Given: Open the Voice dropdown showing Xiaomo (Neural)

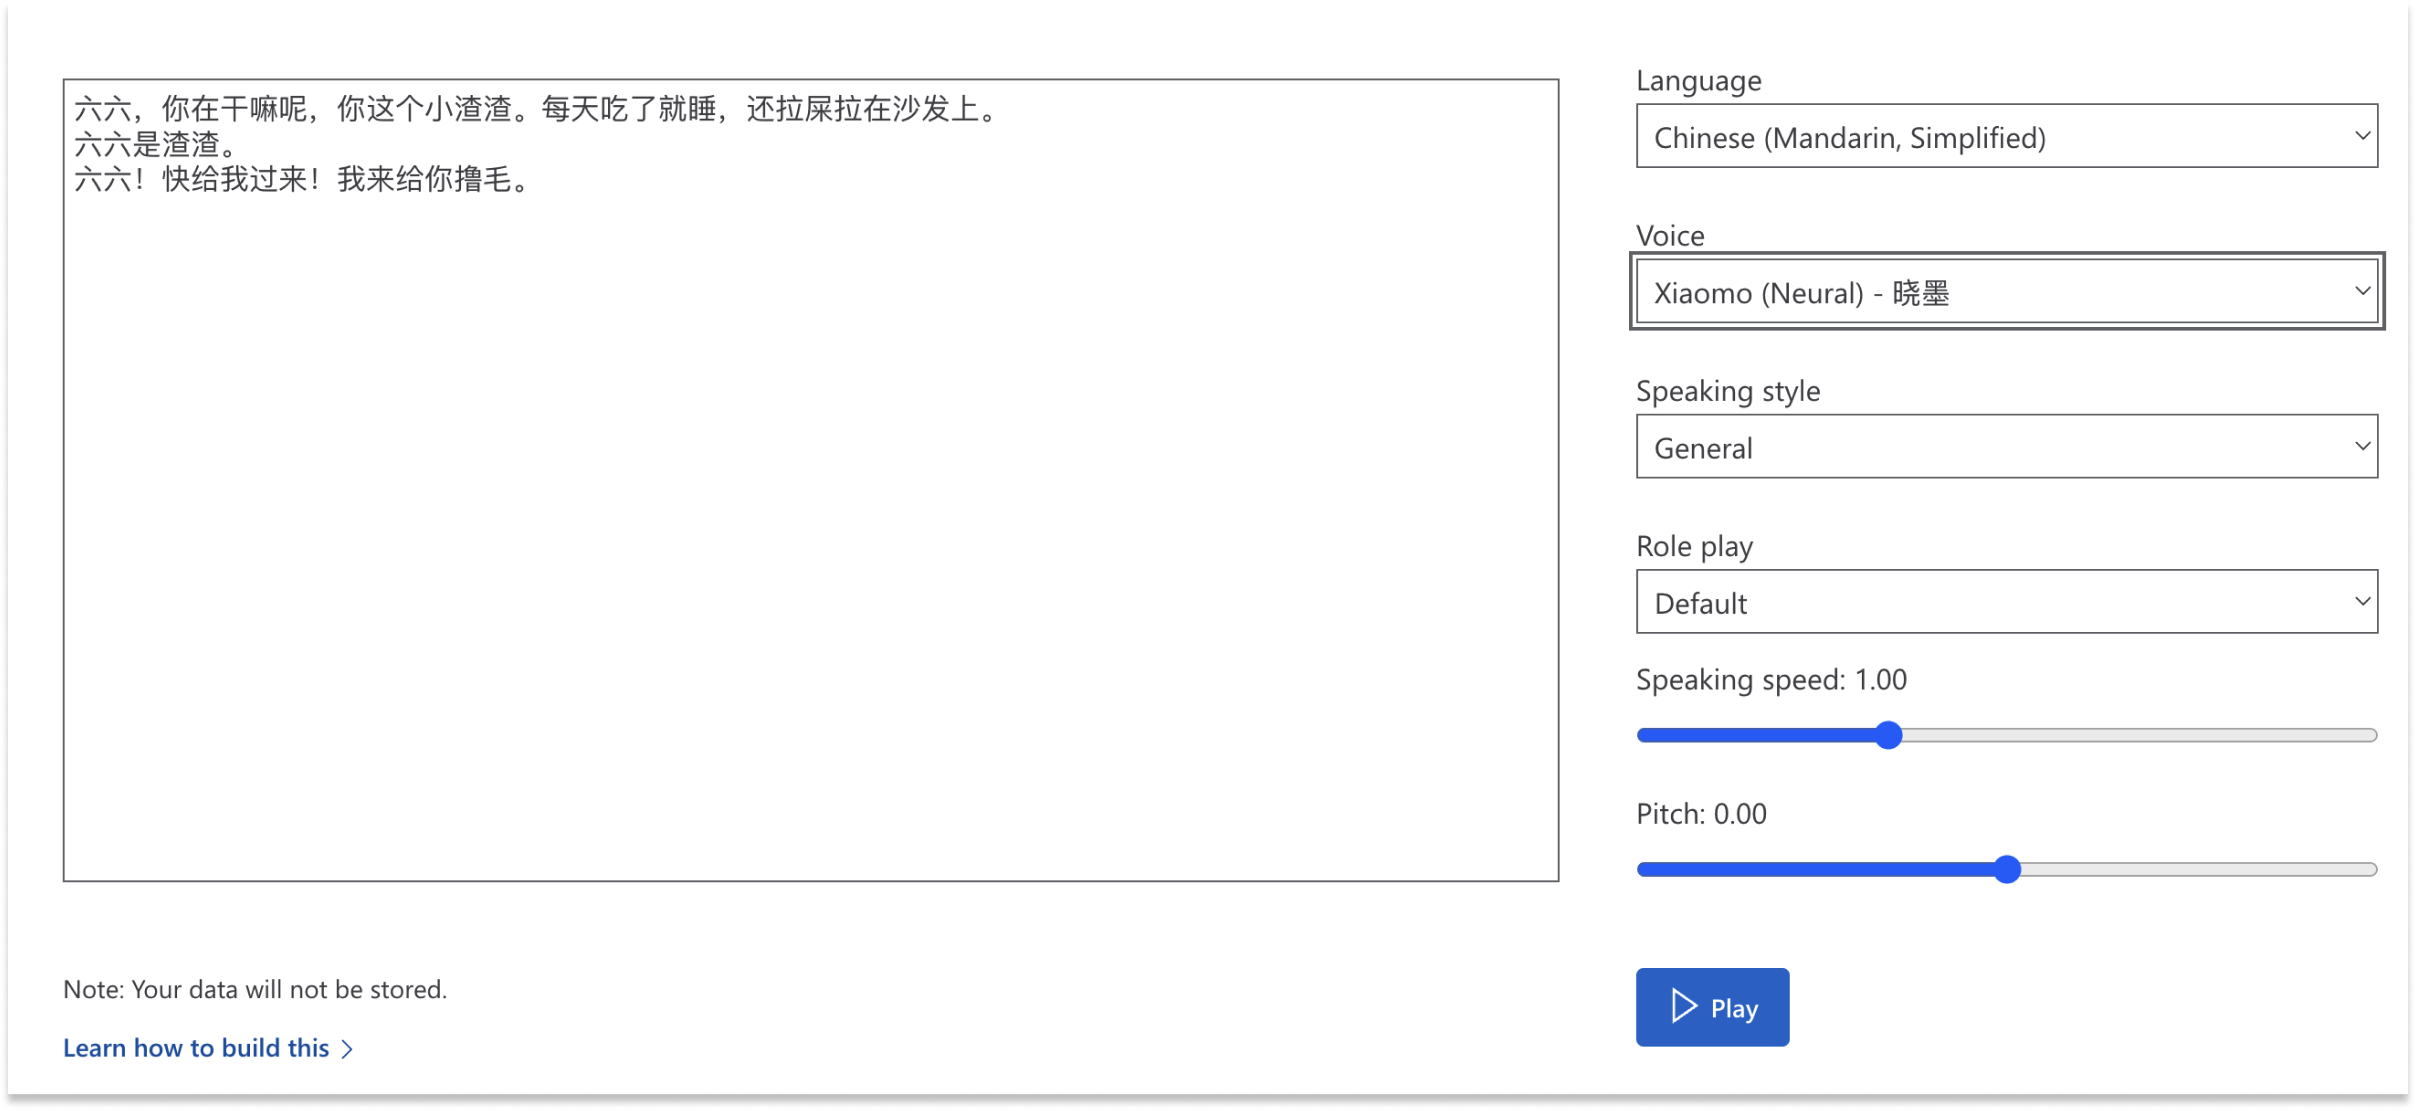Looking at the screenshot, I should (x=2006, y=291).
